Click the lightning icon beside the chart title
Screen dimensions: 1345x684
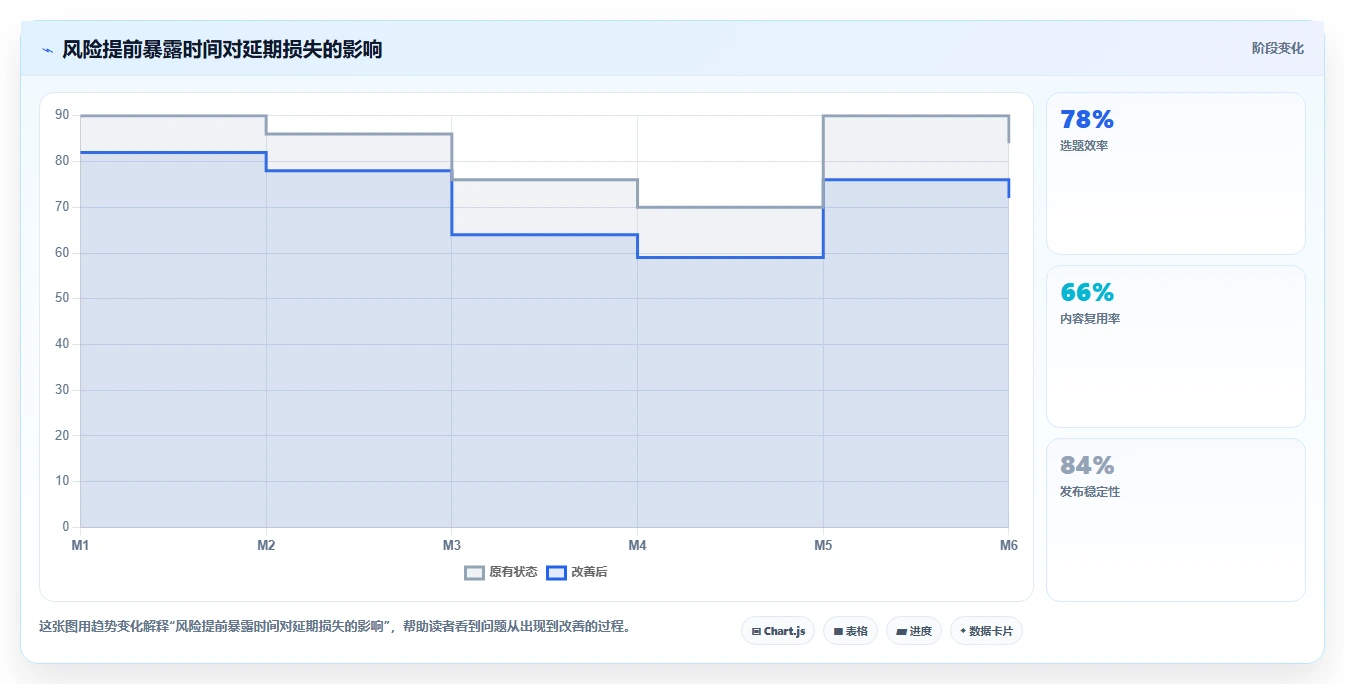47,50
